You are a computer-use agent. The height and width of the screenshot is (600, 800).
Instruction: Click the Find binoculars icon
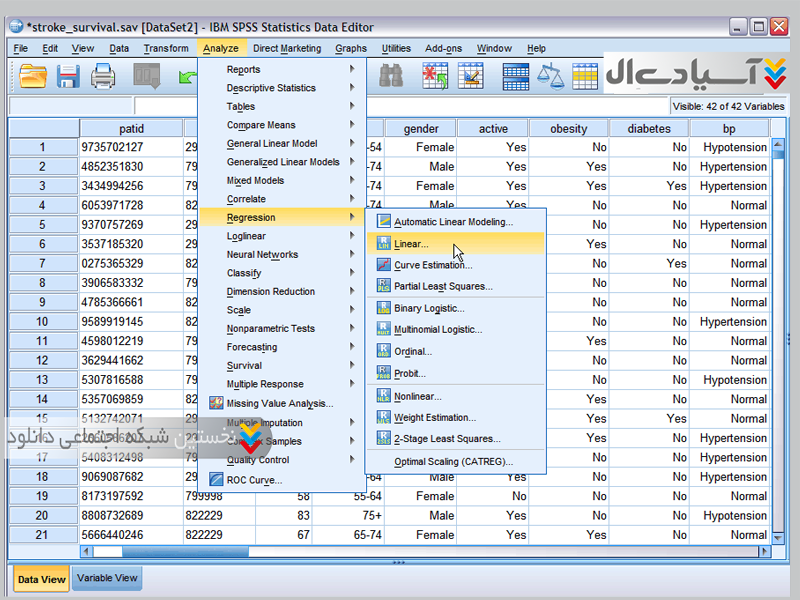coord(390,76)
